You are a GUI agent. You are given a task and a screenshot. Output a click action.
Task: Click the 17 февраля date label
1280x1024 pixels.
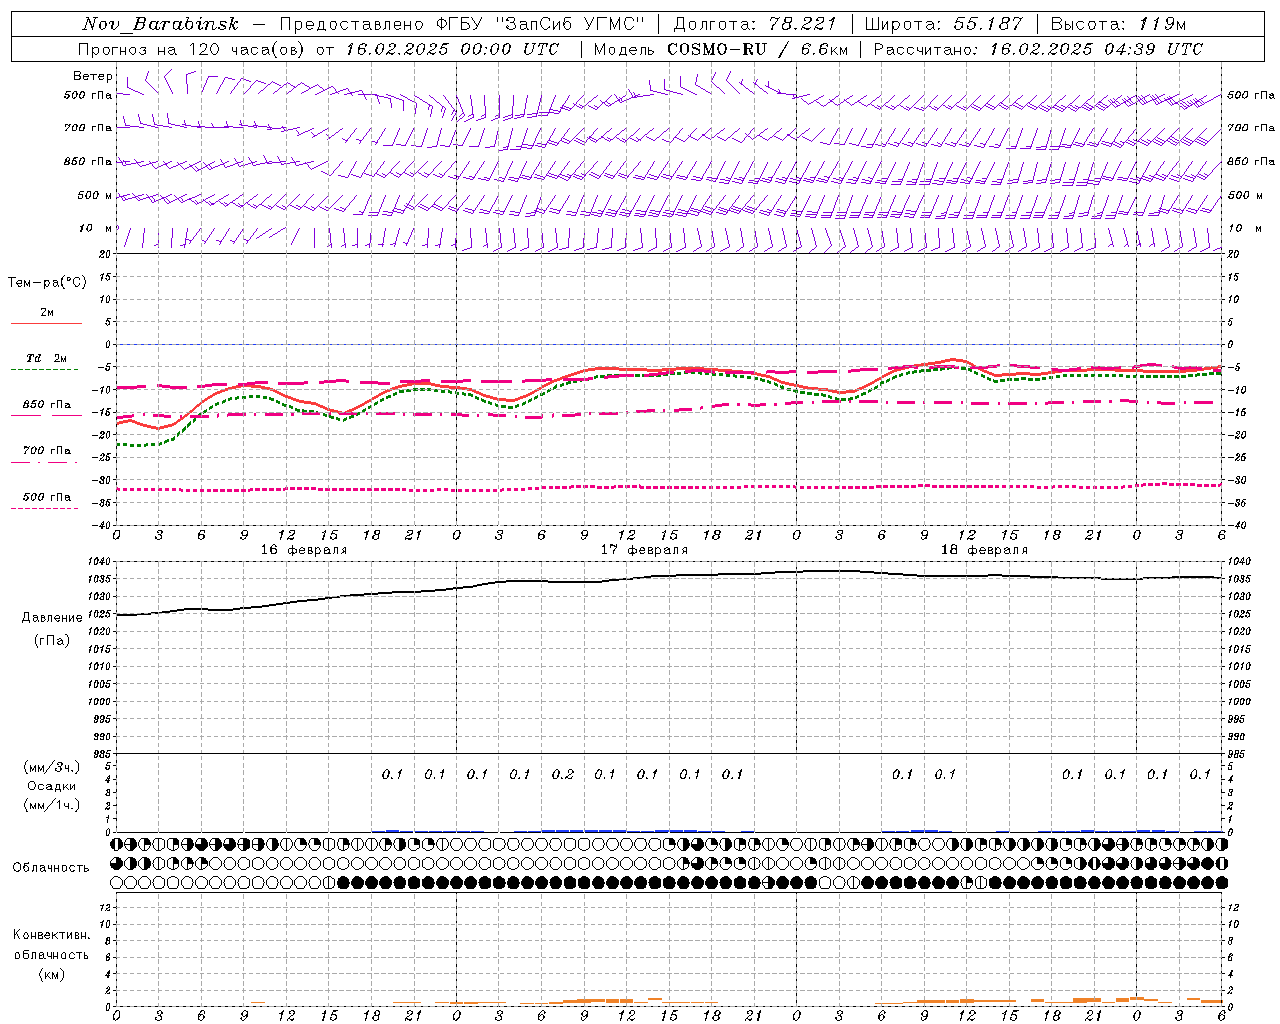click(644, 550)
